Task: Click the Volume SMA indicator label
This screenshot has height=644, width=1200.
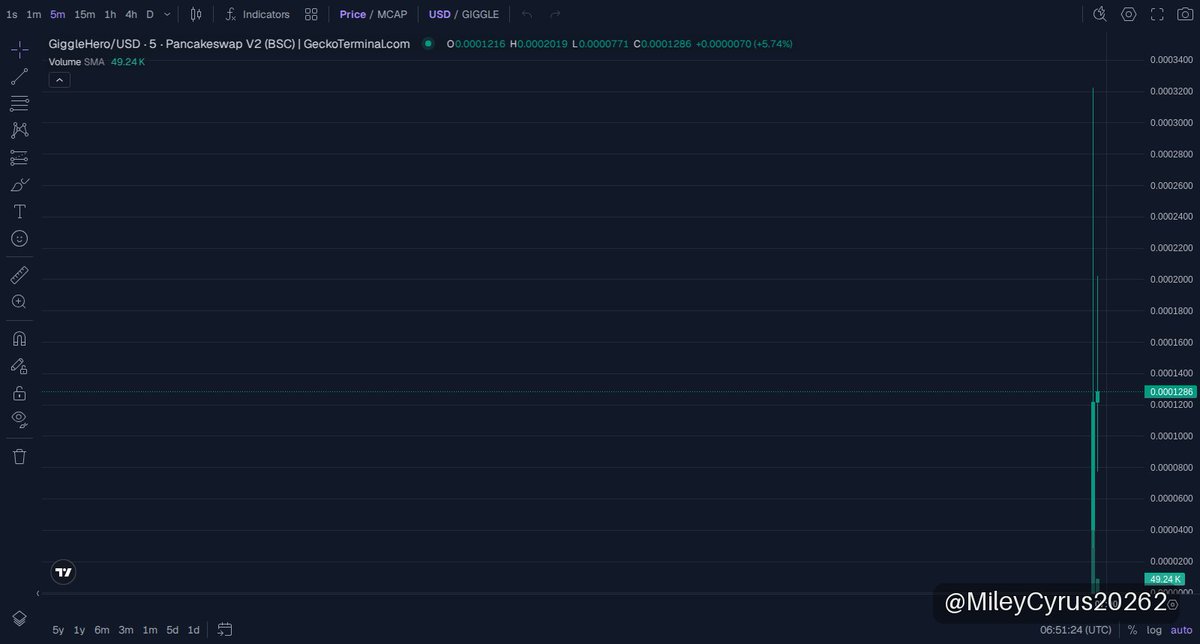Action: 76,62
